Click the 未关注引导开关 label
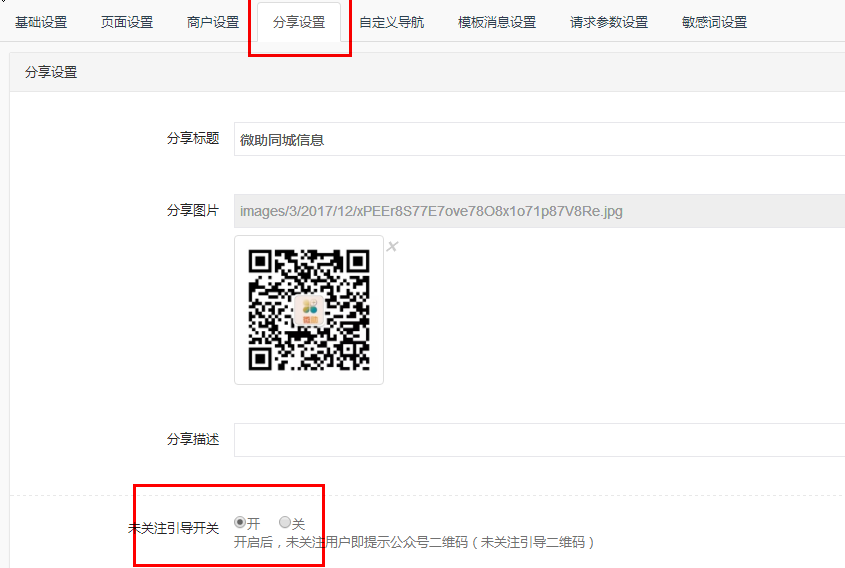This screenshot has height=568, width=845. [x=174, y=528]
